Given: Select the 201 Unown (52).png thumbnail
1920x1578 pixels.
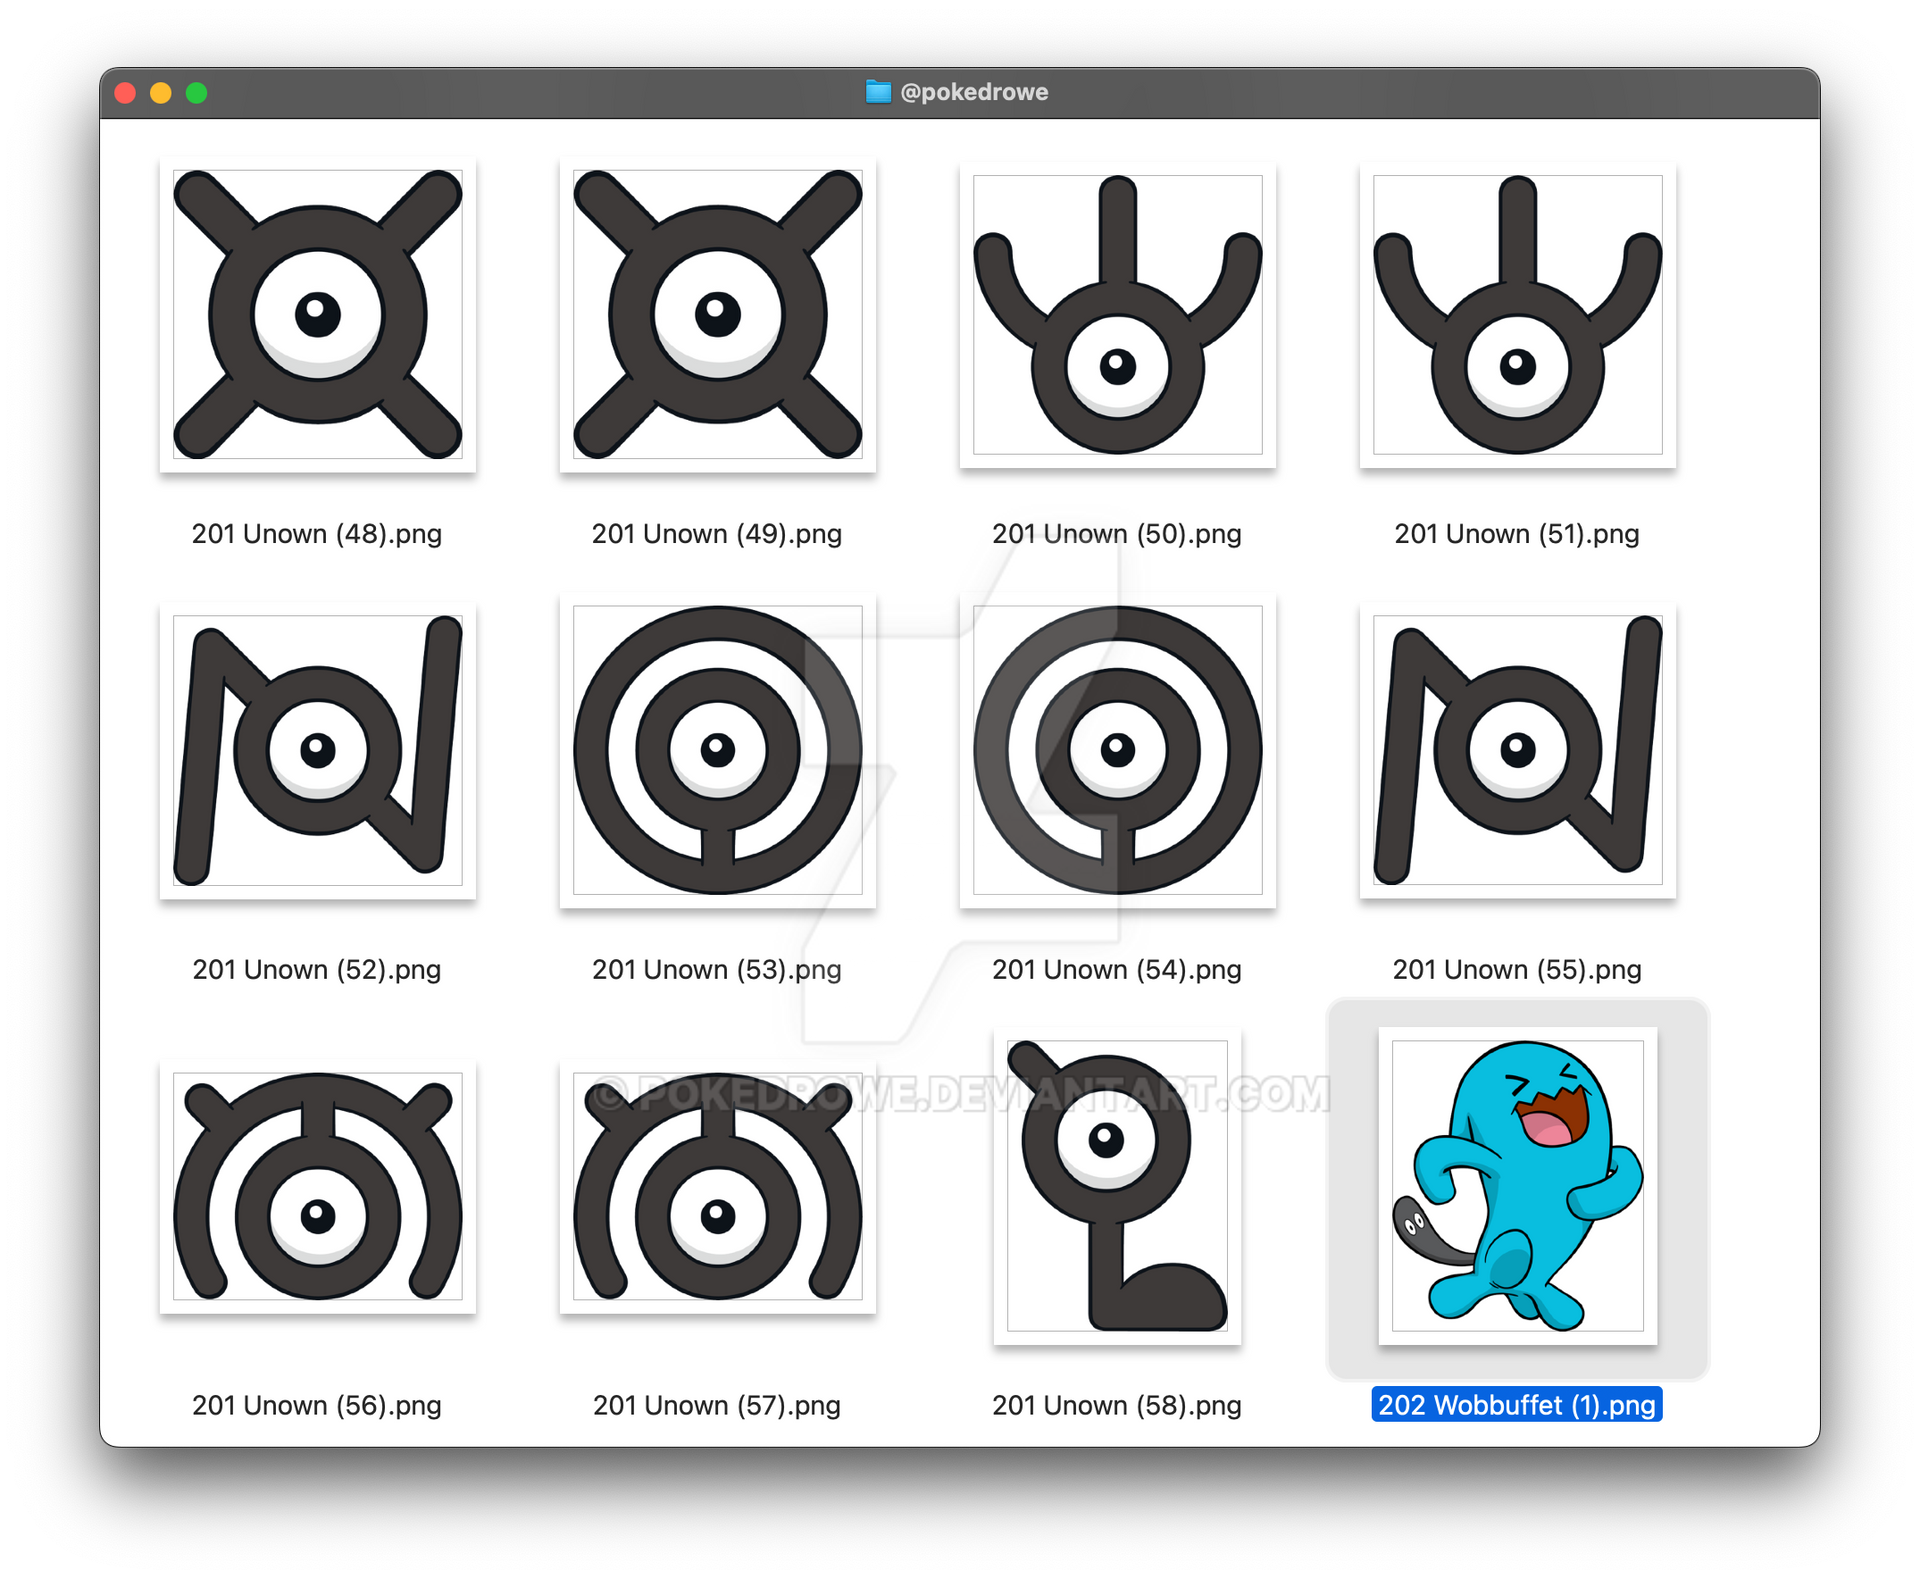Looking at the screenshot, I should 317,750.
